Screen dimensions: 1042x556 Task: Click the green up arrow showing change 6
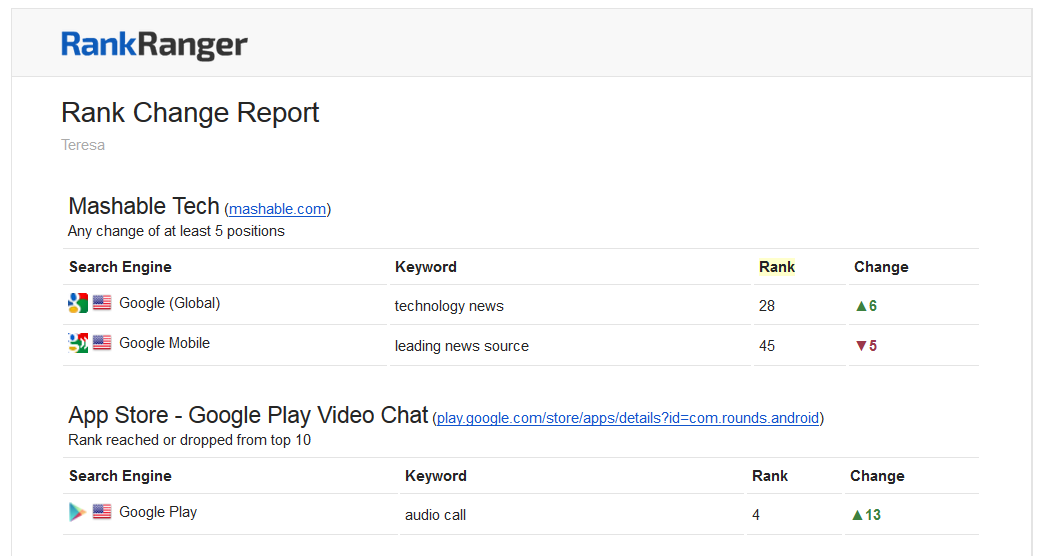860,306
